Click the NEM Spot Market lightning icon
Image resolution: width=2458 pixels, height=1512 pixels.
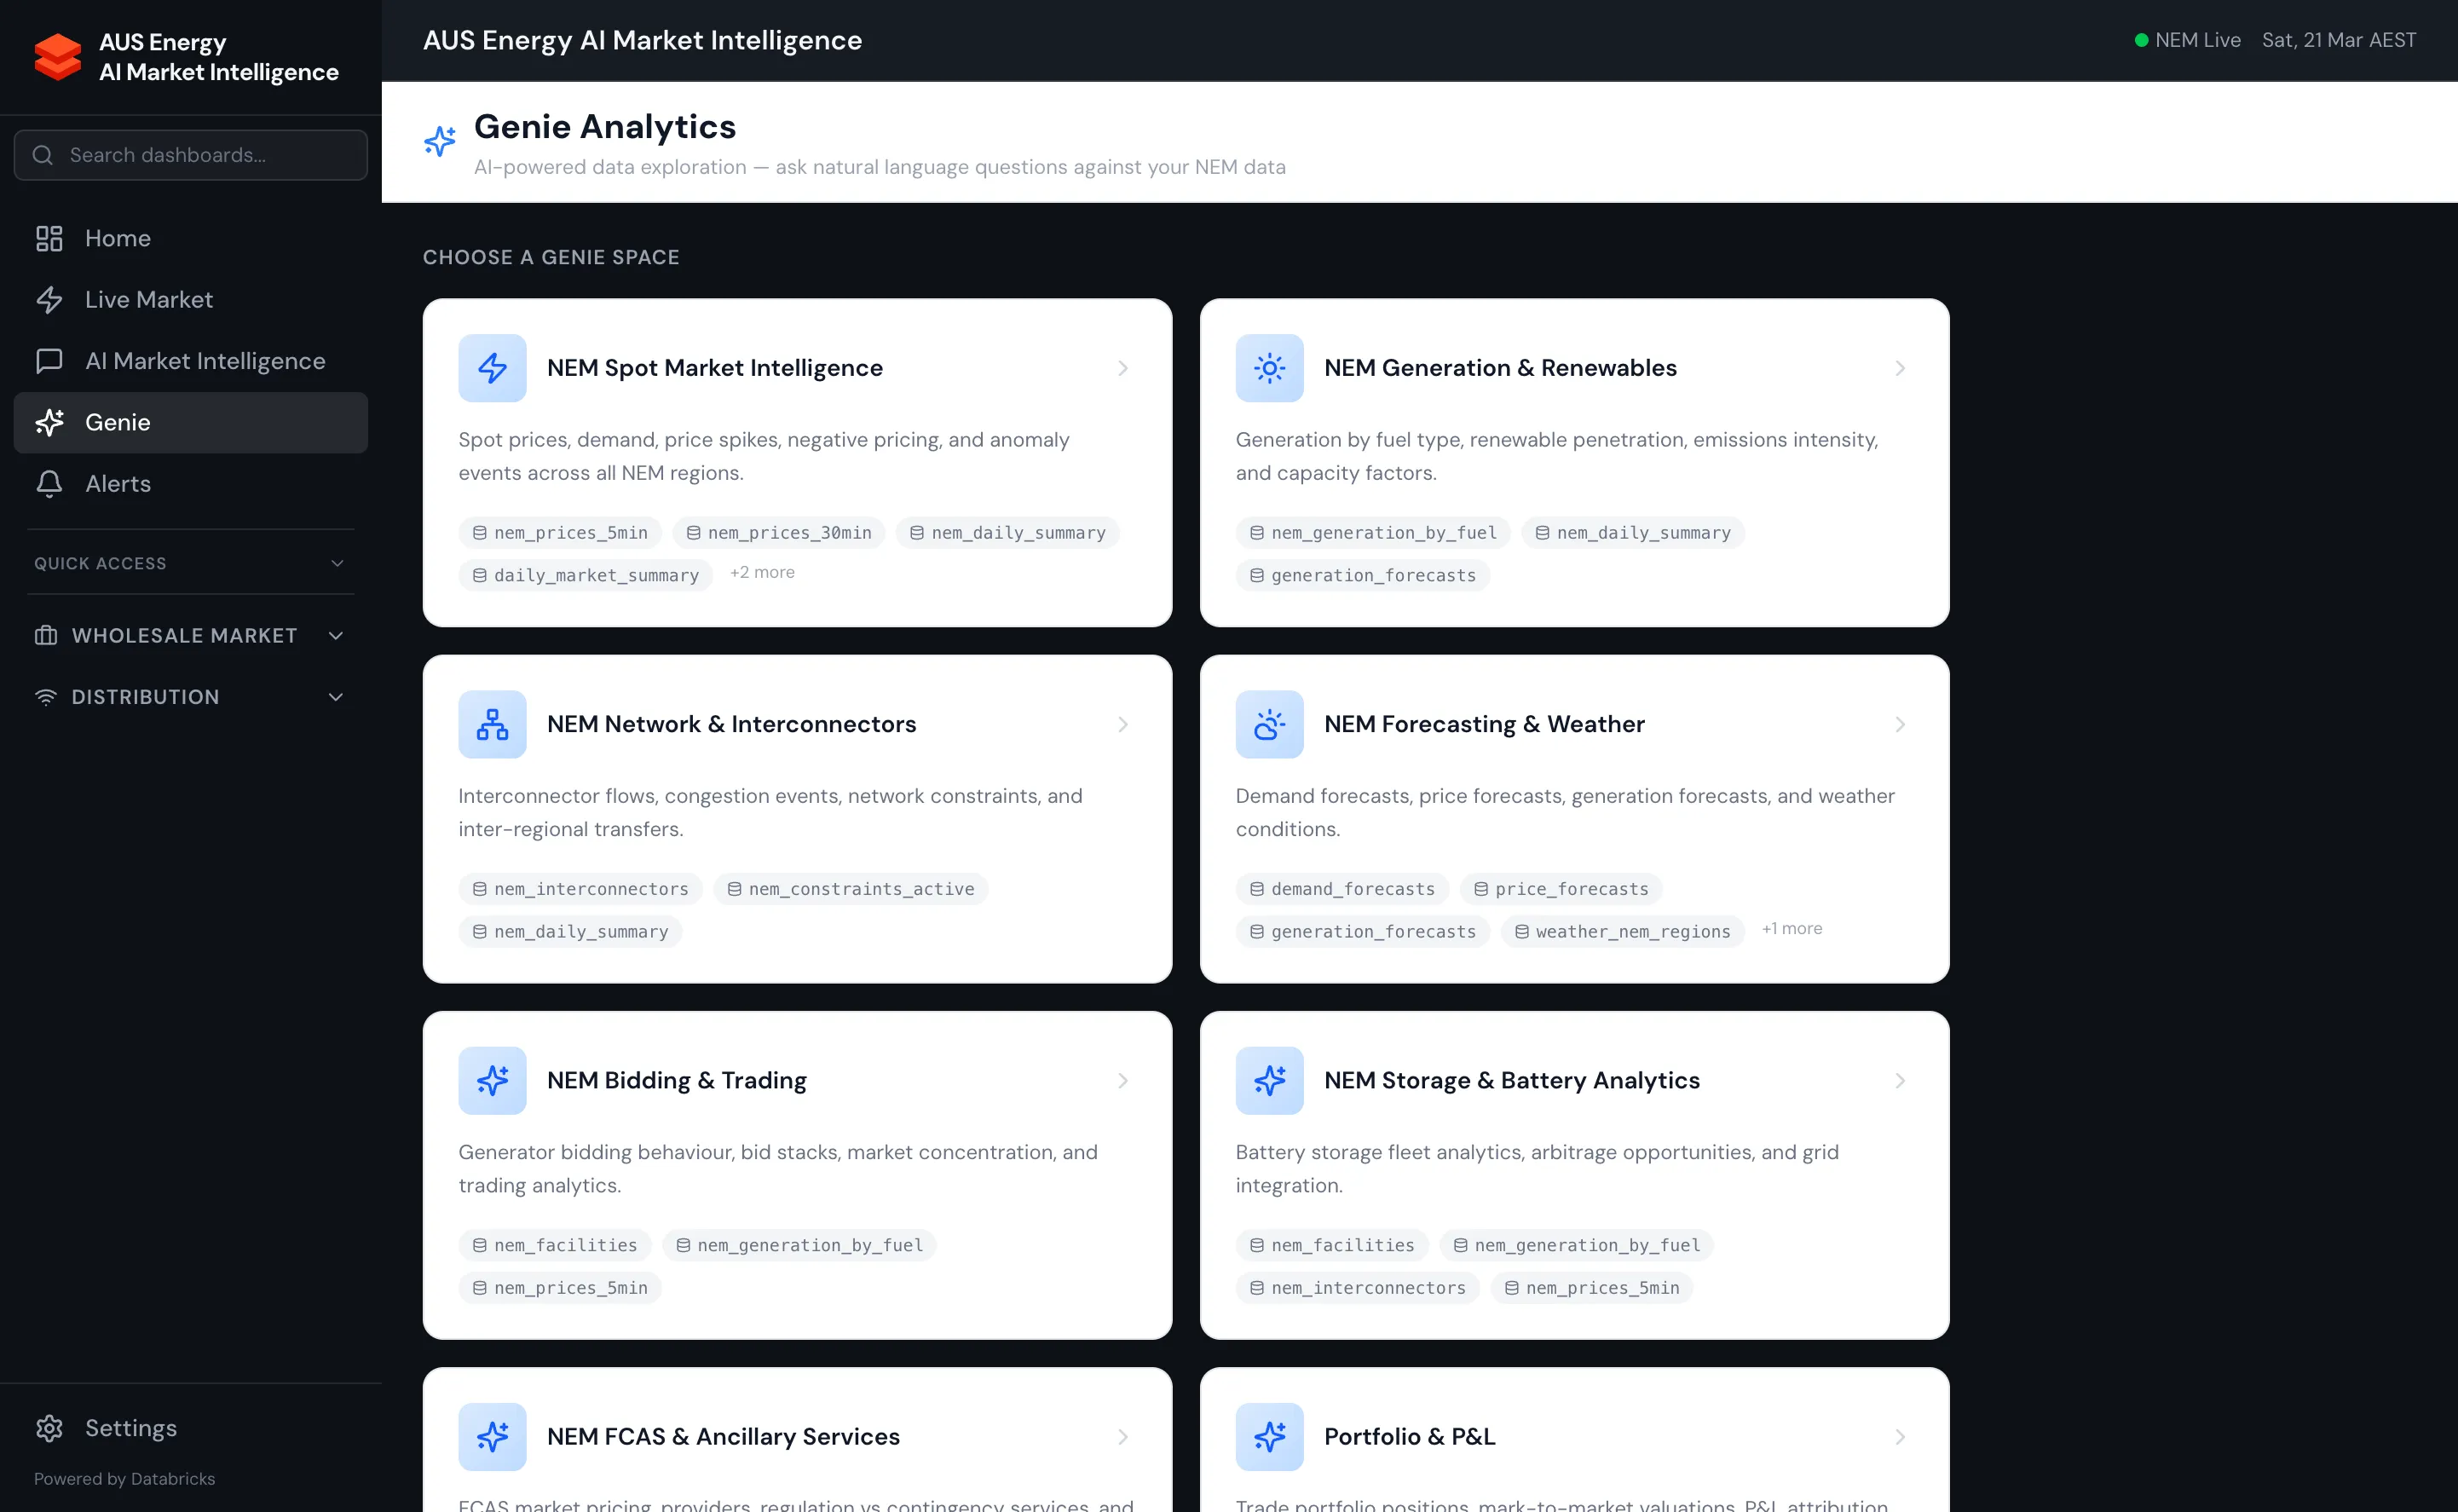(x=492, y=367)
